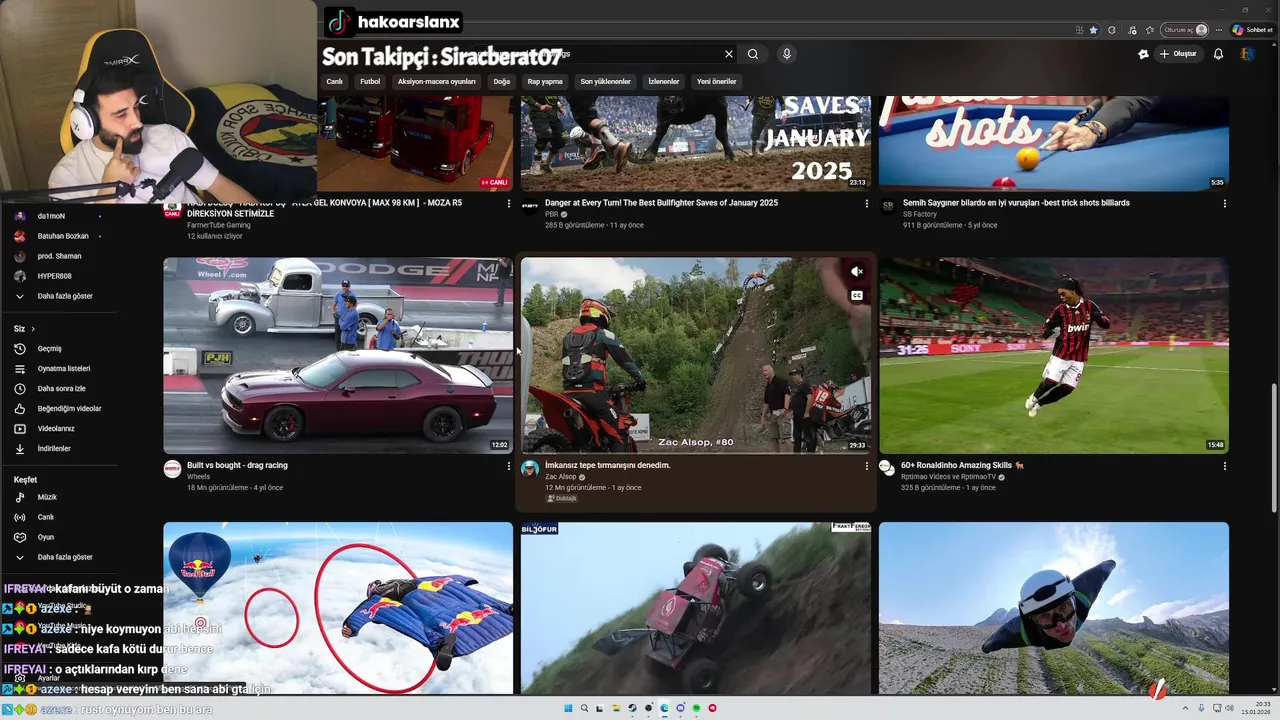Viewport: 1280px width, 720px height.
Task: Click the PBR channel name link
Action: click(x=552, y=214)
